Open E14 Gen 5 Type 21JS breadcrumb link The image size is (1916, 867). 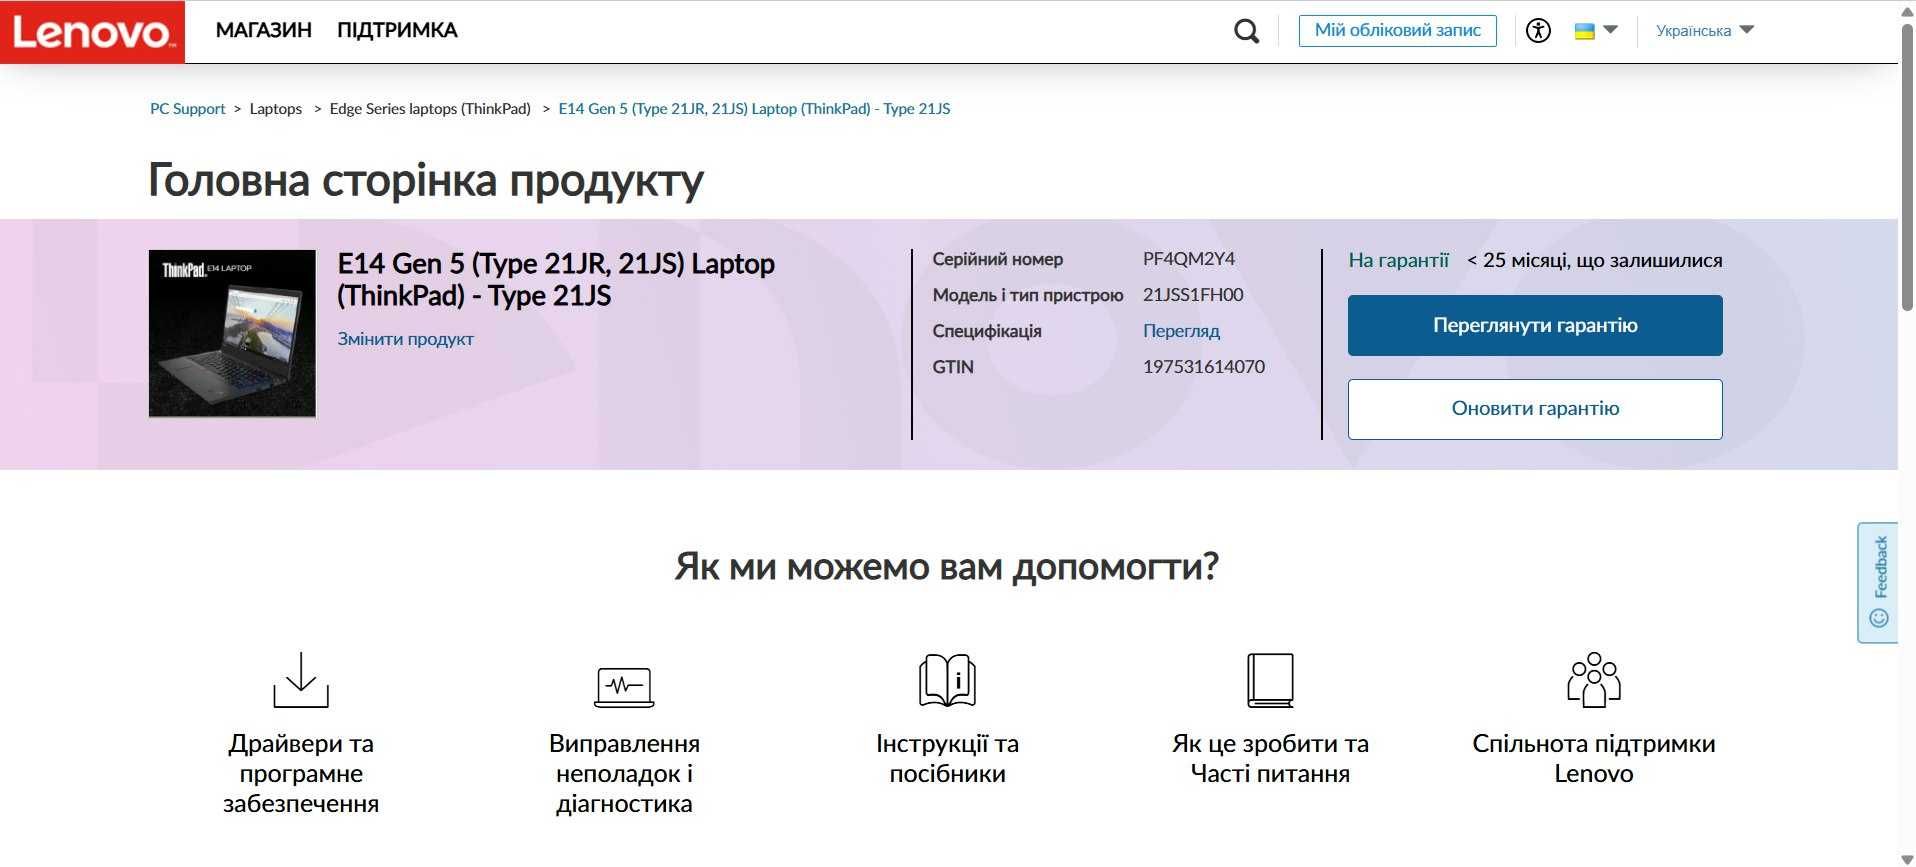[754, 109]
